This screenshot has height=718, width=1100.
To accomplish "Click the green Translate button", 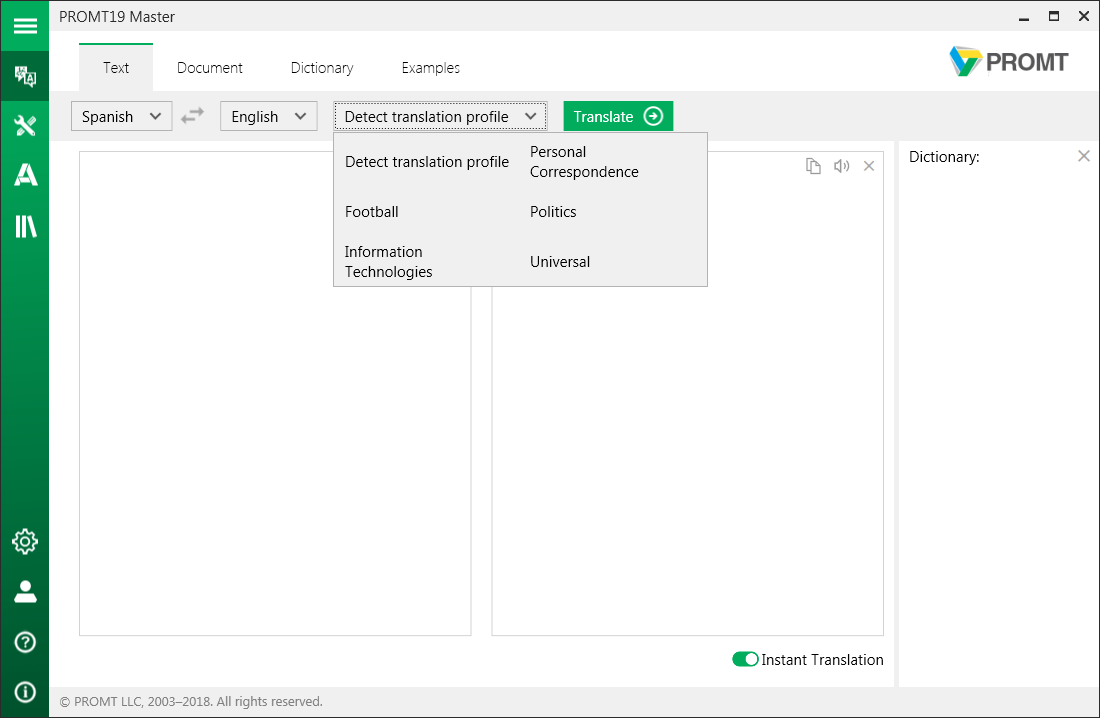I will coord(618,116).
